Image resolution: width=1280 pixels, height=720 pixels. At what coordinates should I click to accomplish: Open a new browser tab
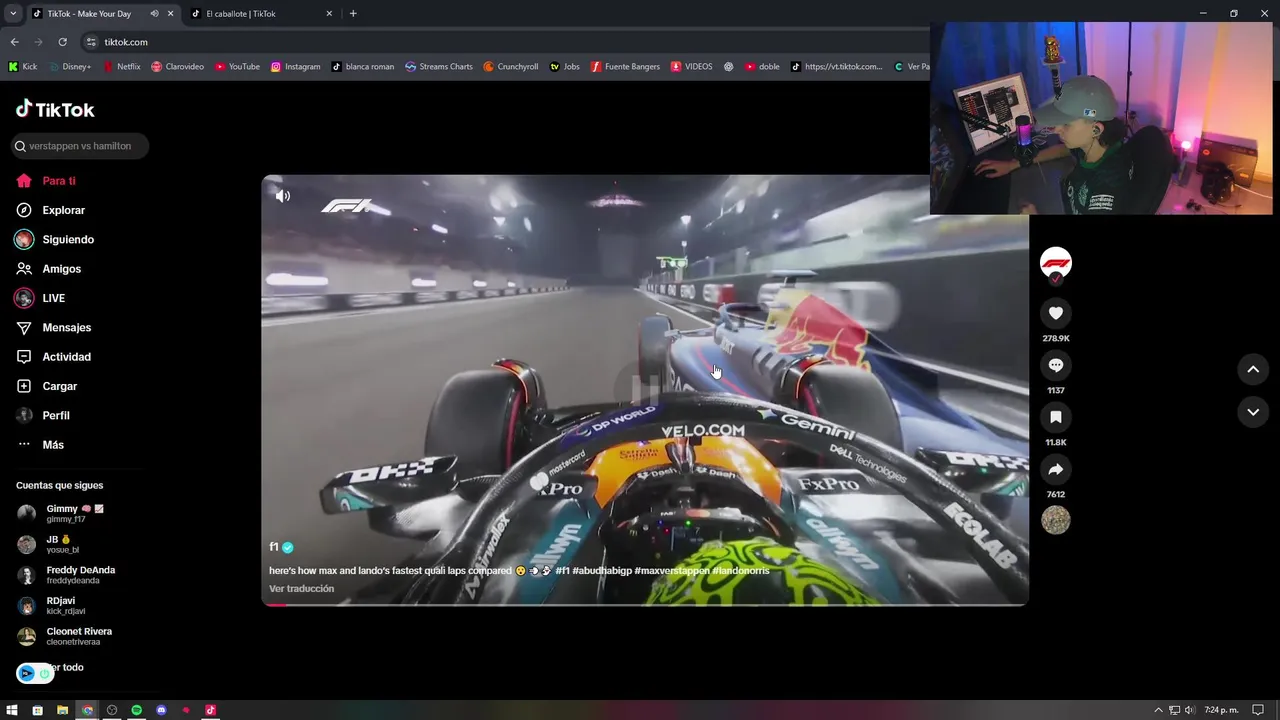pyautogui.click(x=353, y=14)
